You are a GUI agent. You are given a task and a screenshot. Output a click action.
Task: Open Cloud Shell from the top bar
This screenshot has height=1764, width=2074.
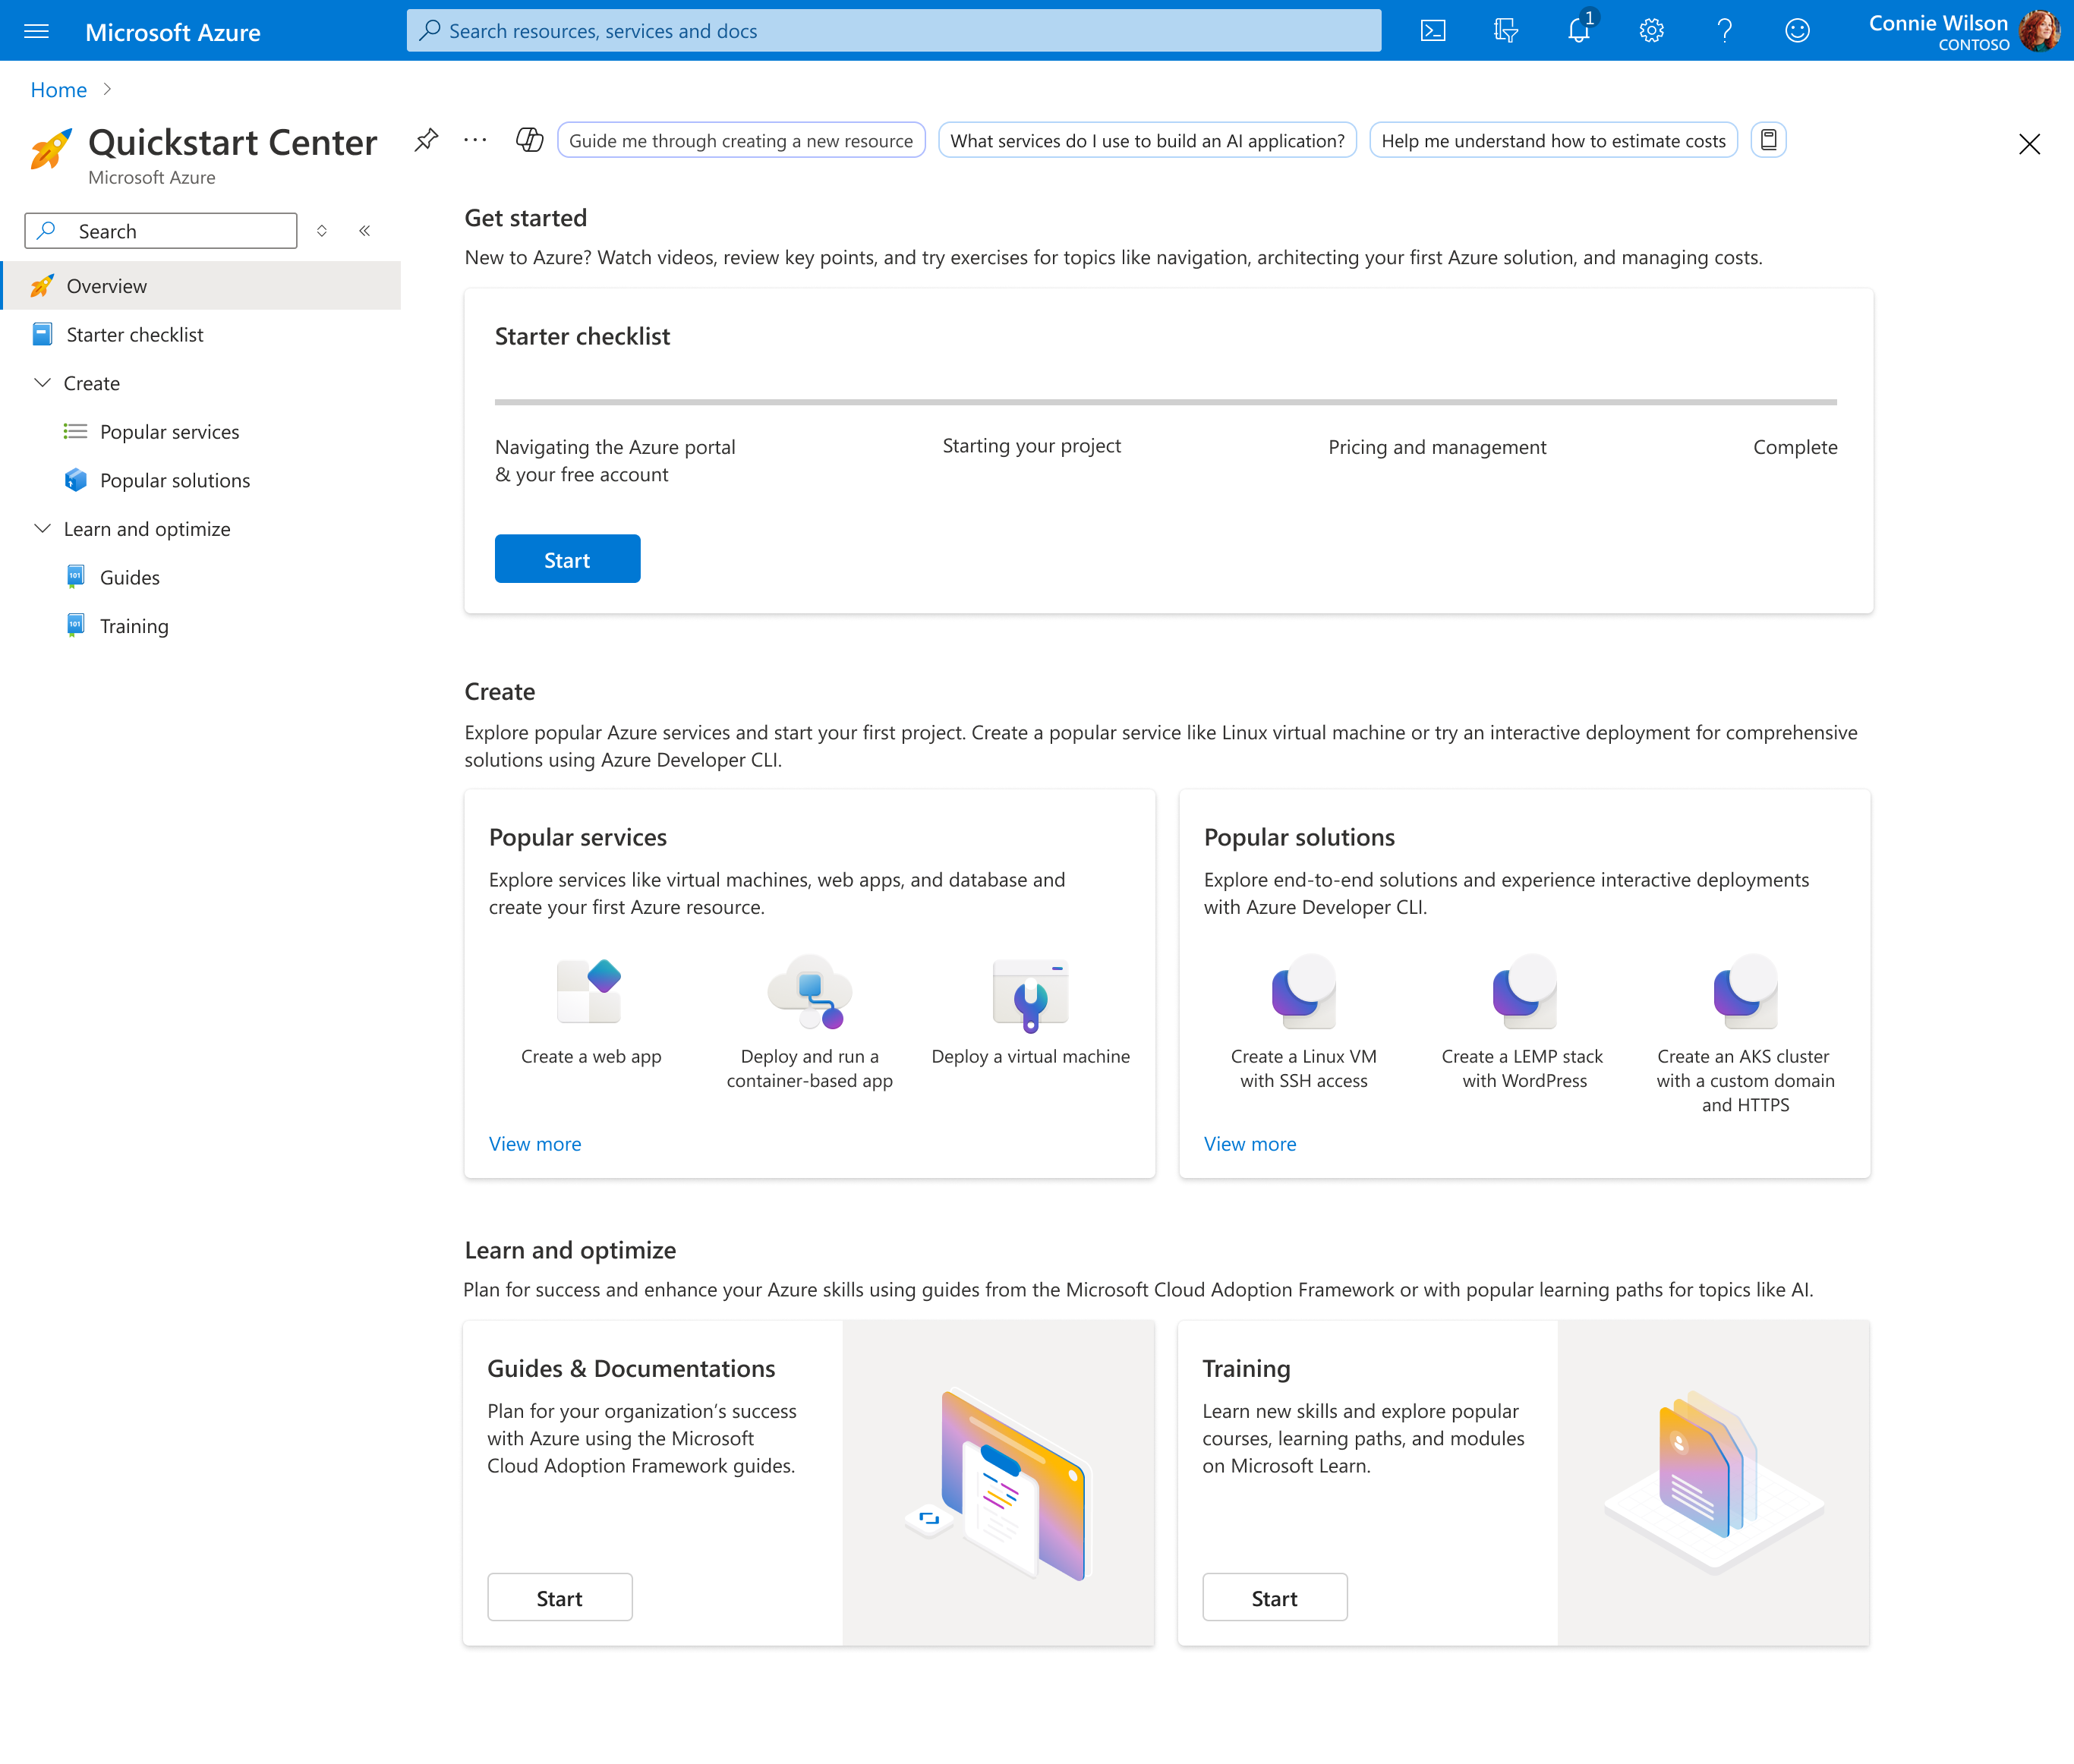click(x=1433, y=30)
